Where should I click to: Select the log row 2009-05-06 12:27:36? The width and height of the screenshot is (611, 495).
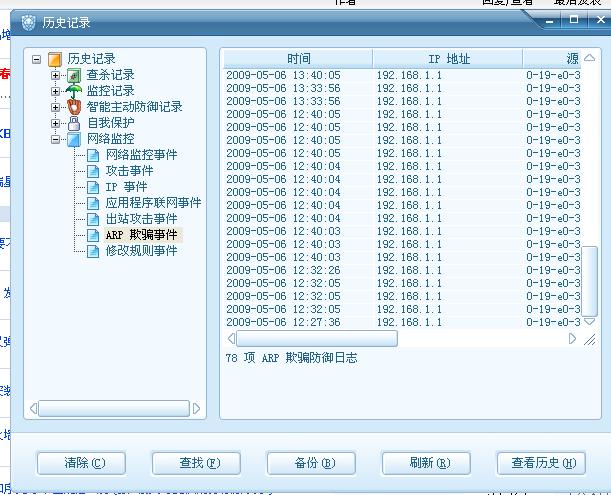point(402,322)
